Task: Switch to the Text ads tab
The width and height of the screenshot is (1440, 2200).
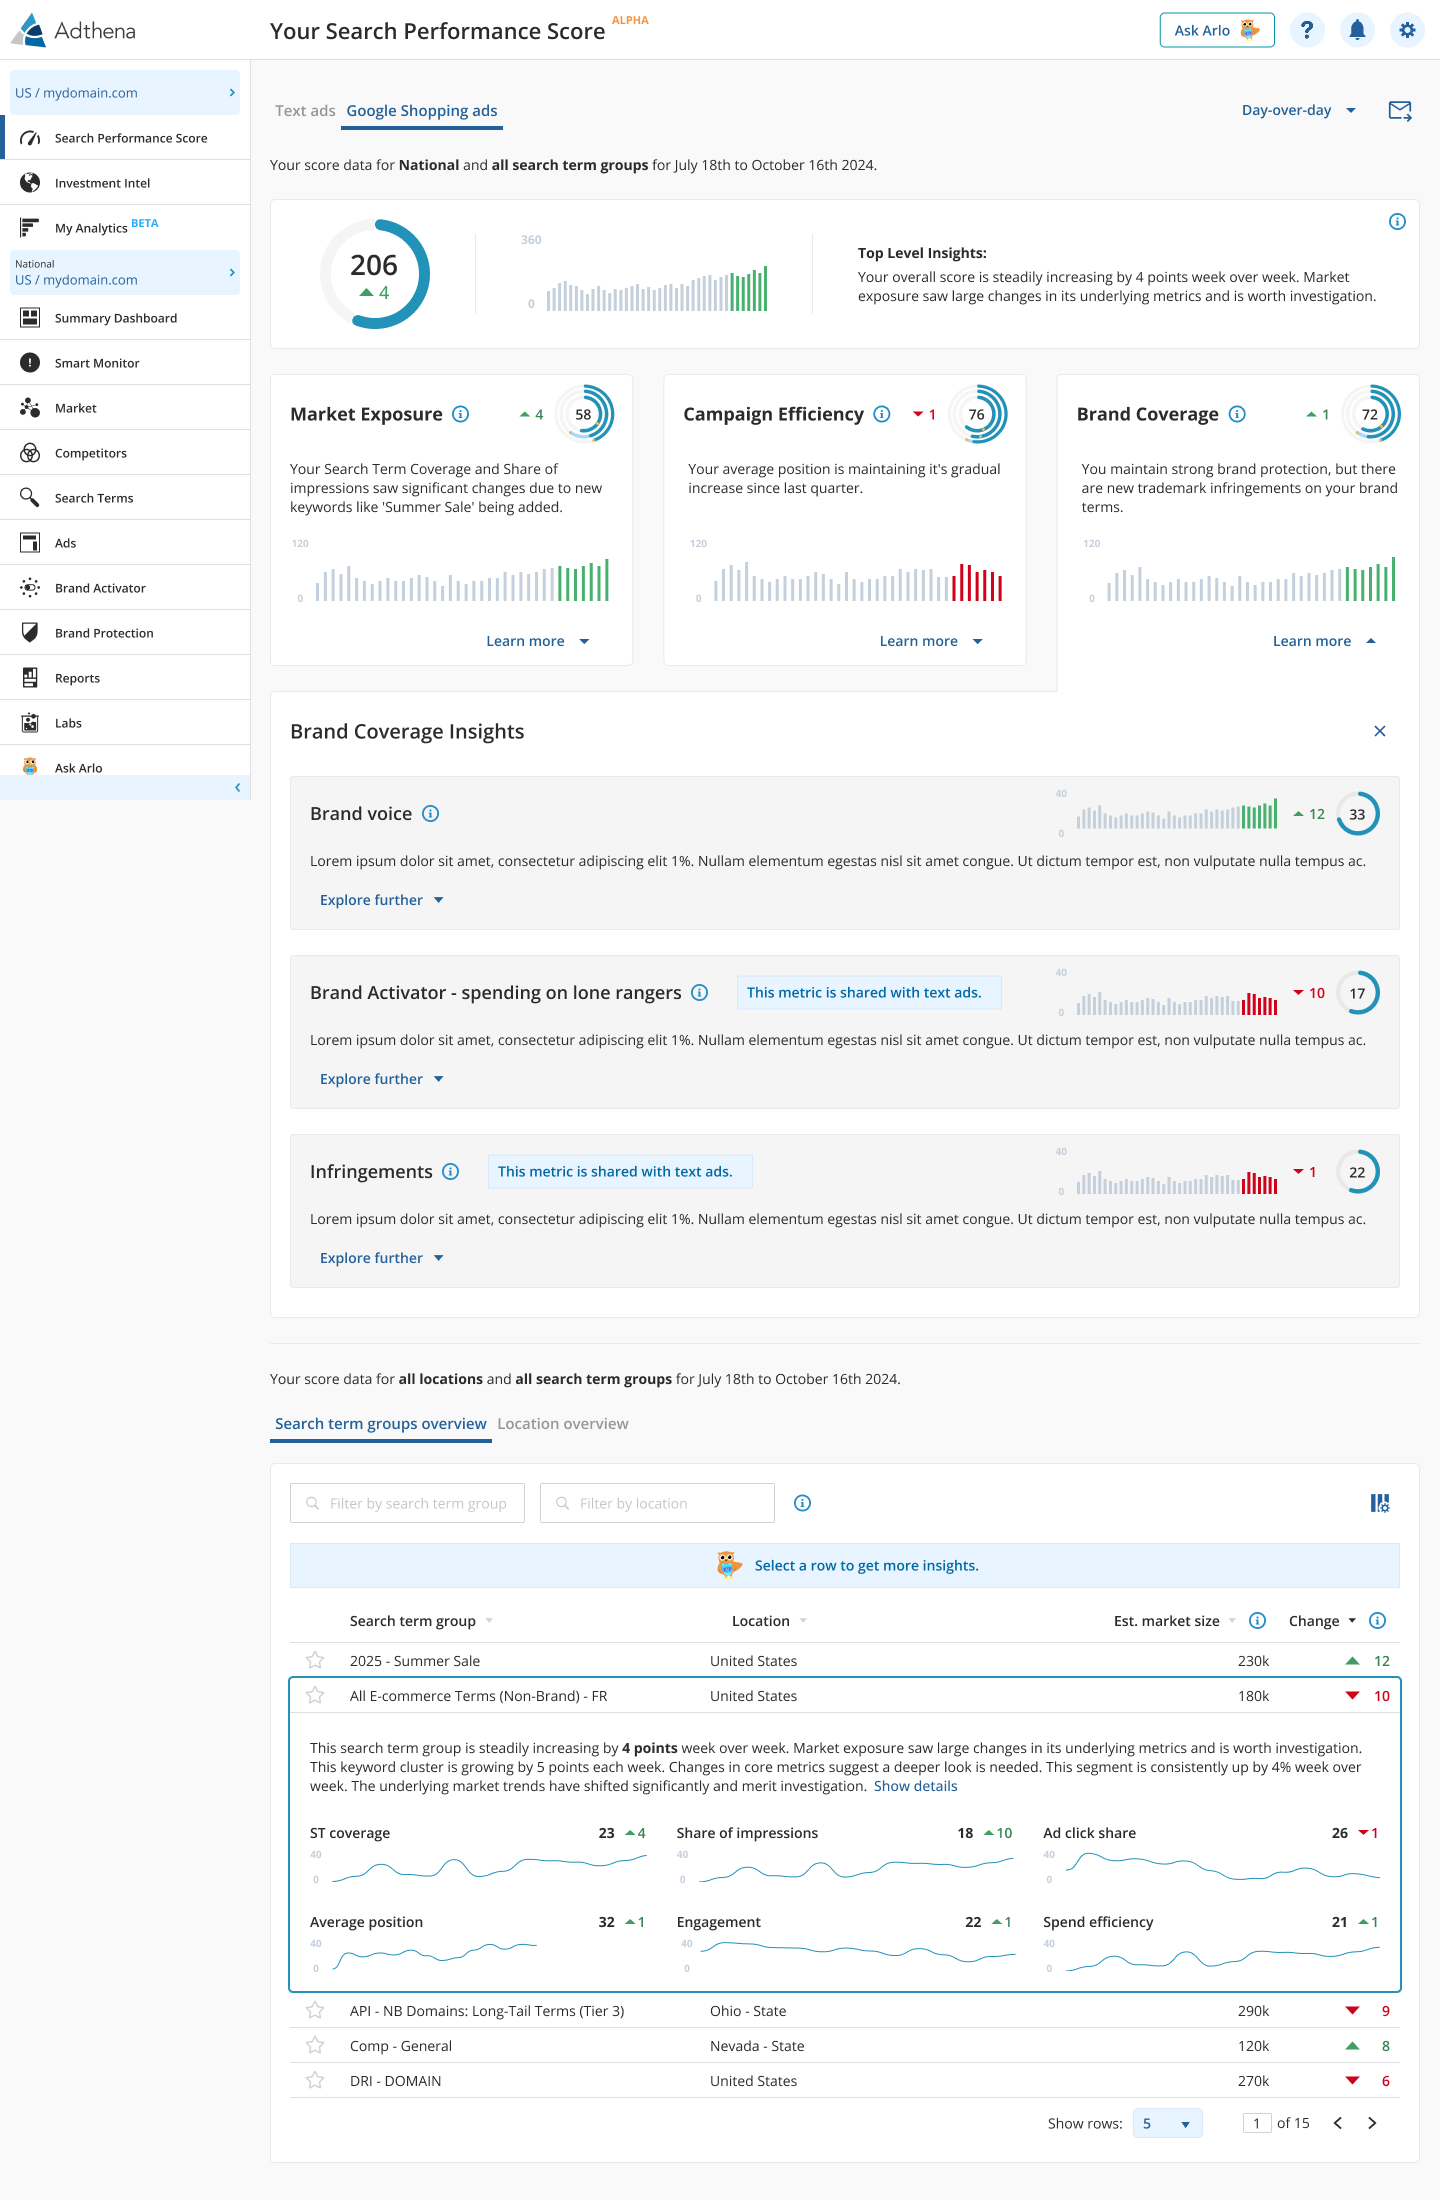Action: [305, 111]
